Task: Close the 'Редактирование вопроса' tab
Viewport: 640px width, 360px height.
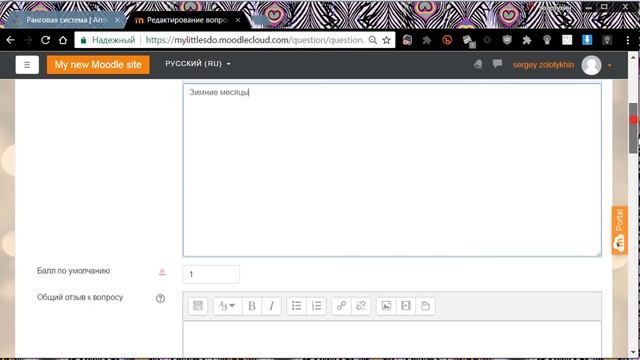Action: 238,20
